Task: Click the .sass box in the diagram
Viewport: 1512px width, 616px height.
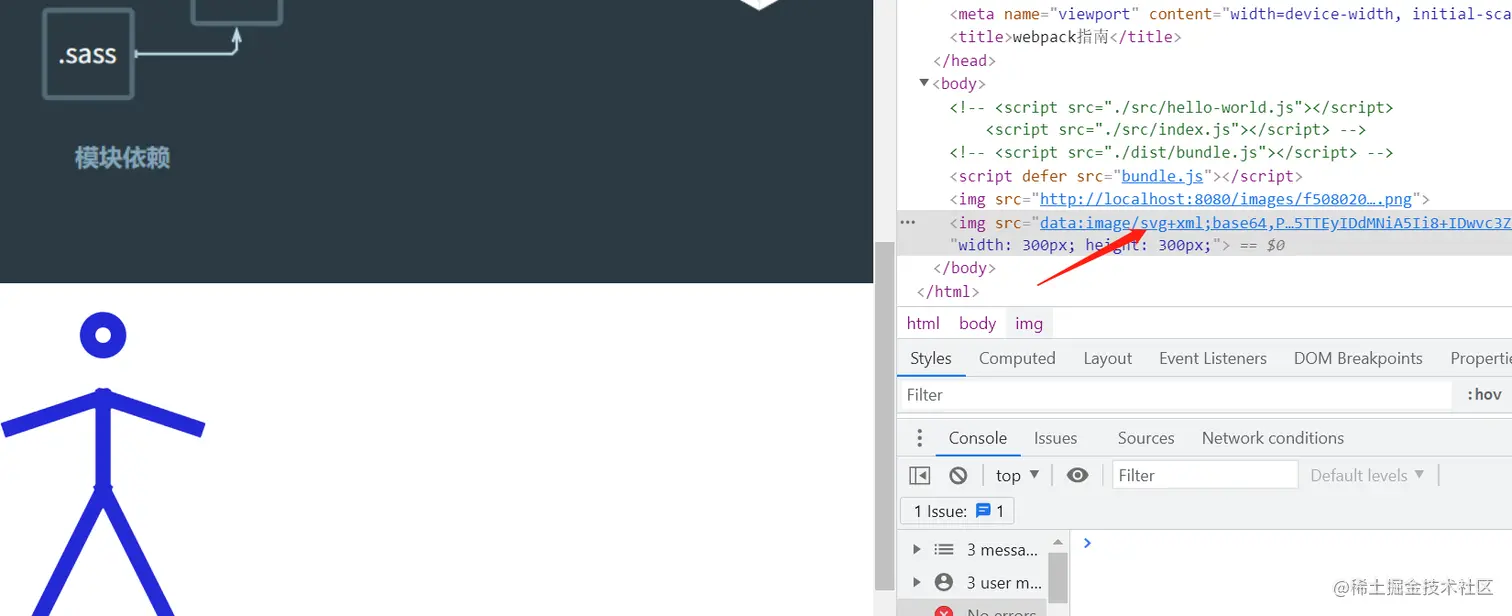Action: coord(88,54)
